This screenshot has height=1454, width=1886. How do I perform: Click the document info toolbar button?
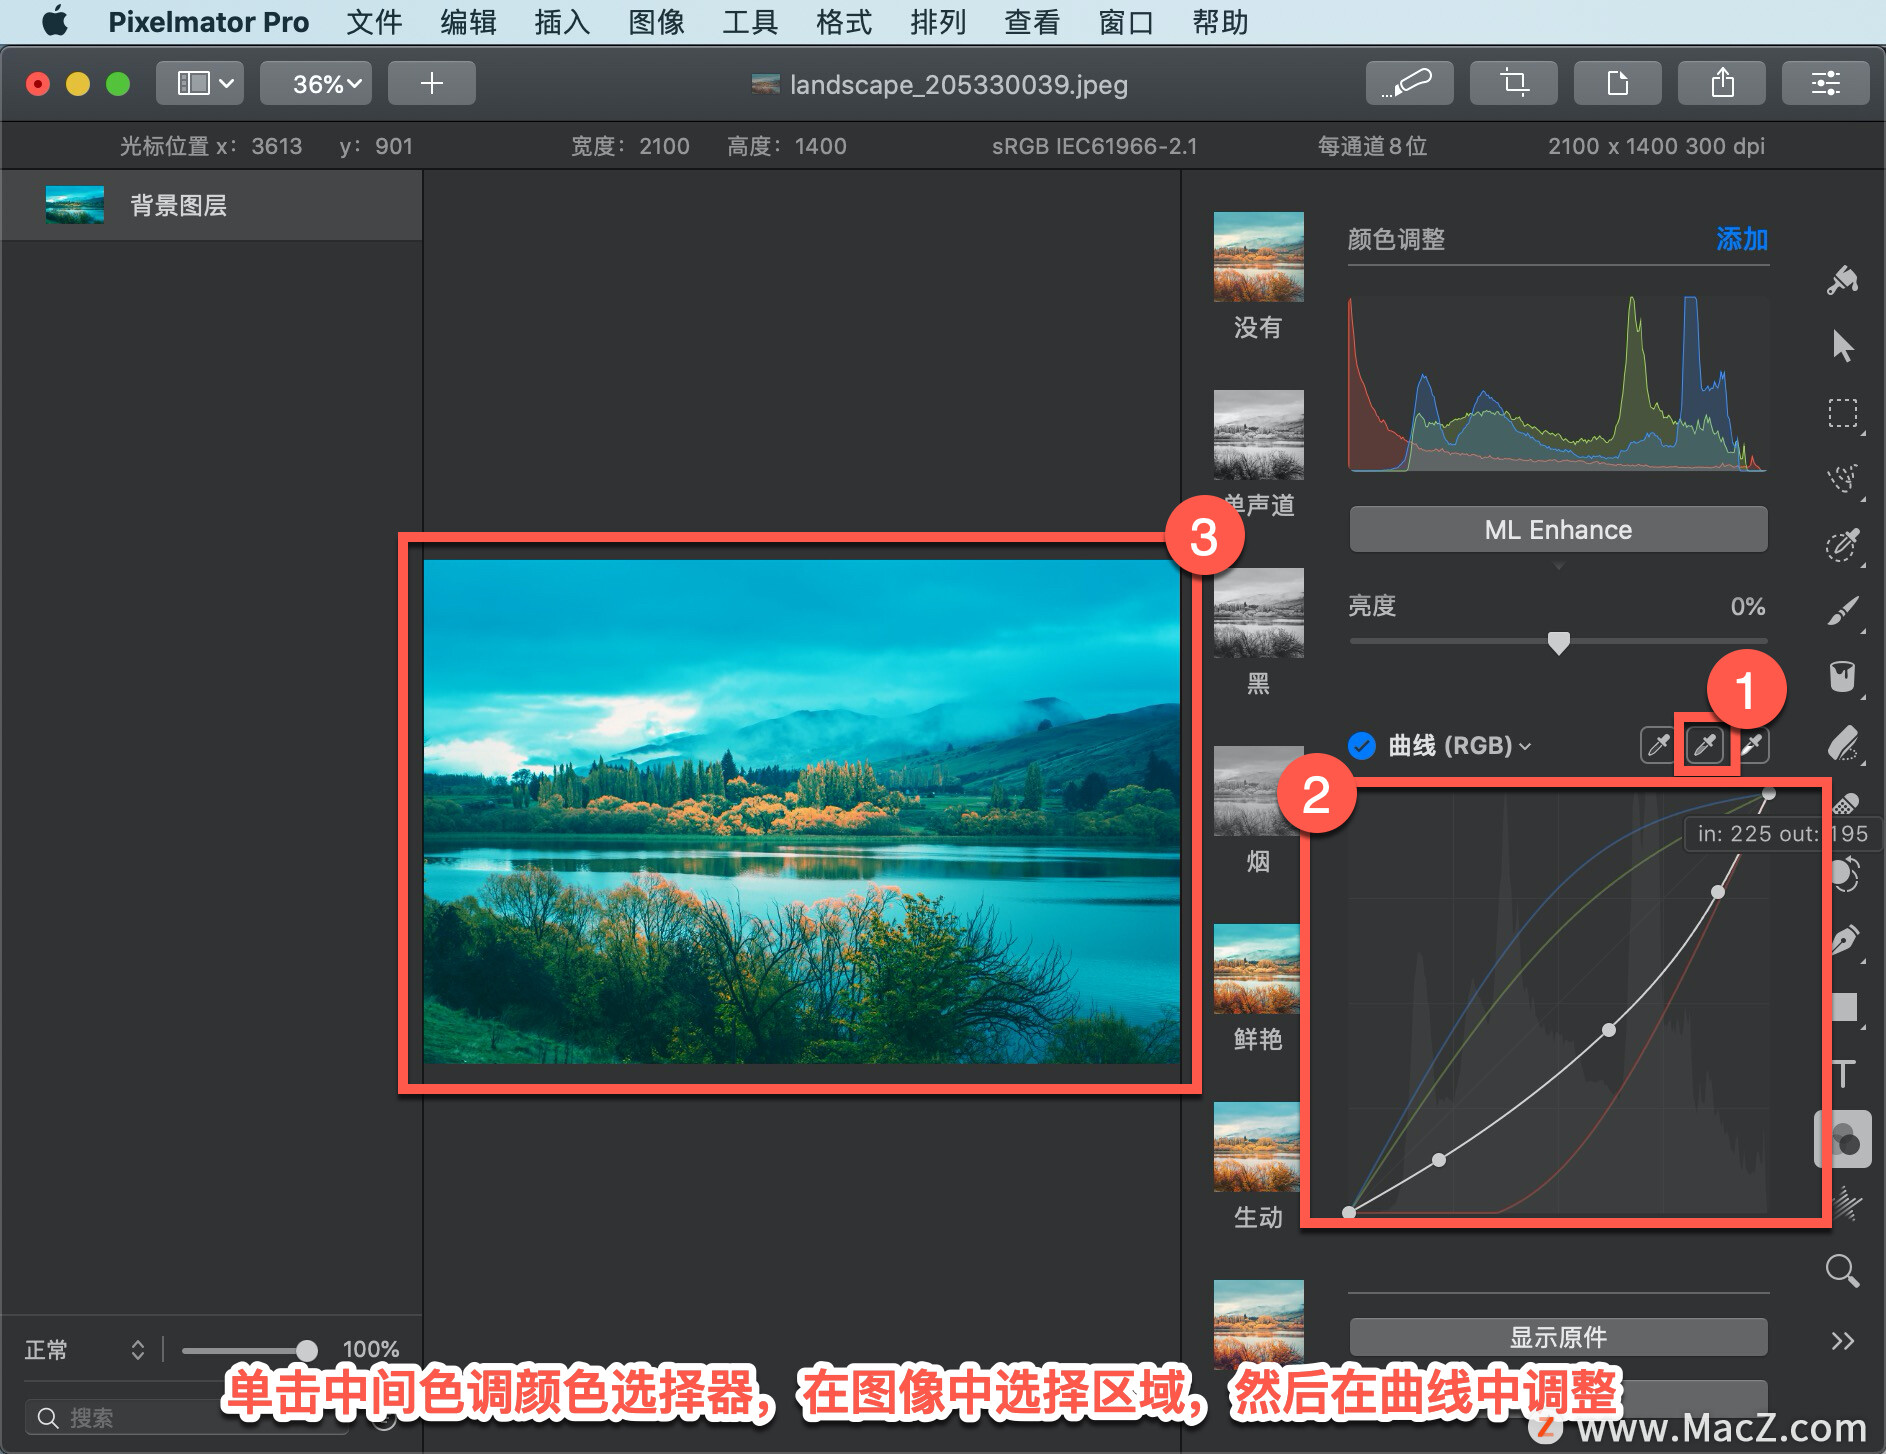point(1617,83)
